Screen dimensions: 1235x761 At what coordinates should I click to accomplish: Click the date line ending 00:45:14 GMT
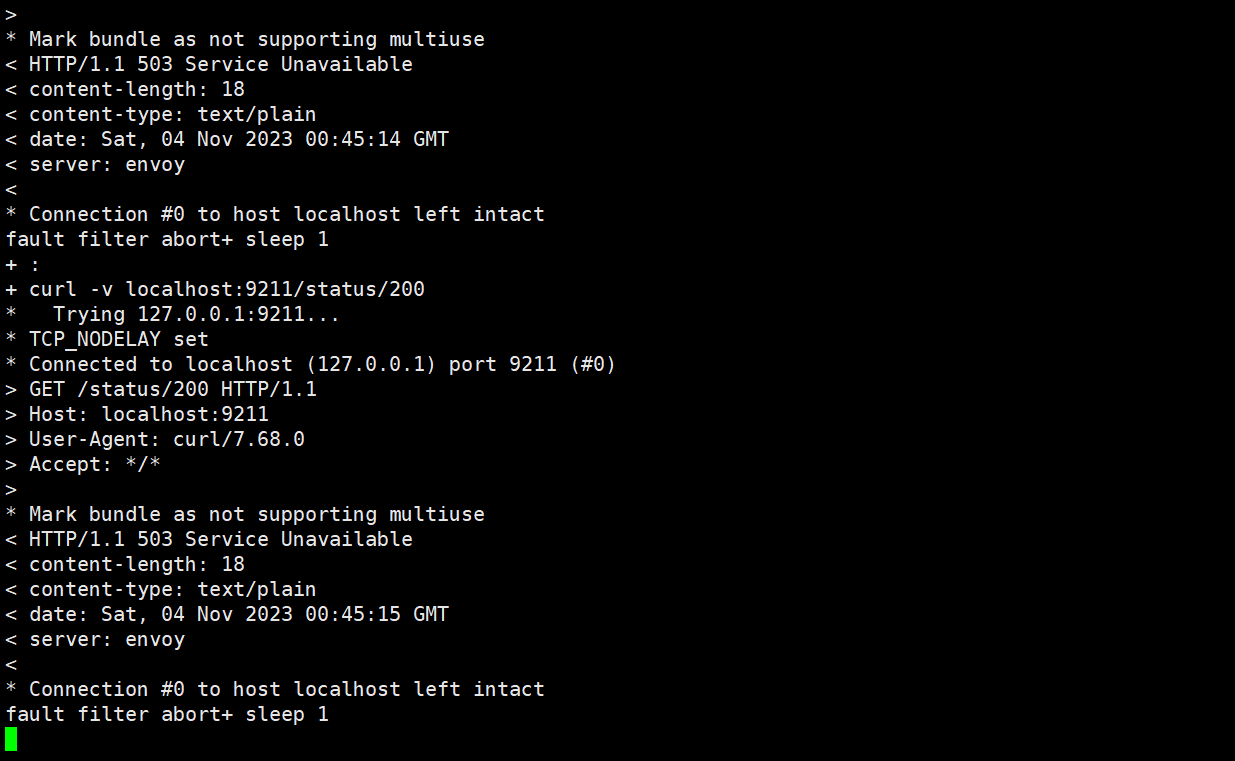227,139
